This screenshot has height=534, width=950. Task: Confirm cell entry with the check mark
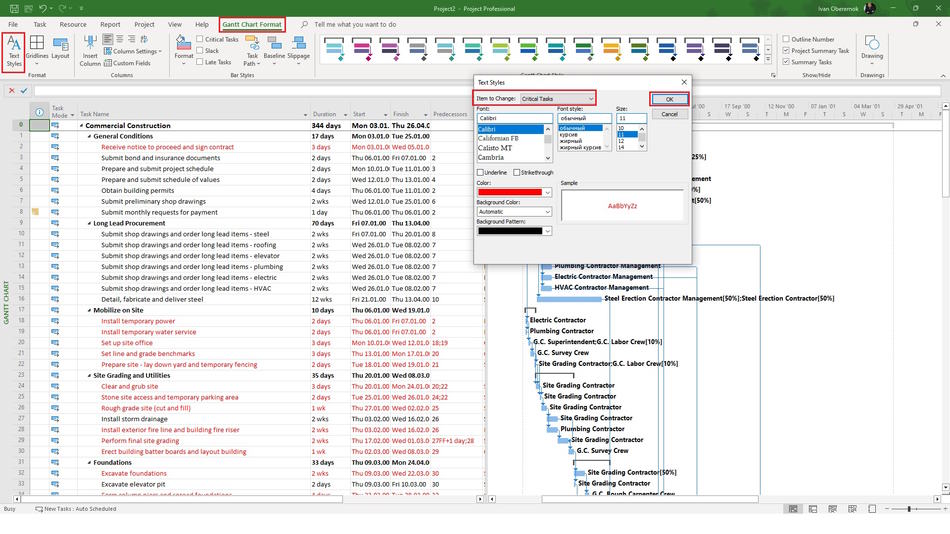click(x=24, y=90)
